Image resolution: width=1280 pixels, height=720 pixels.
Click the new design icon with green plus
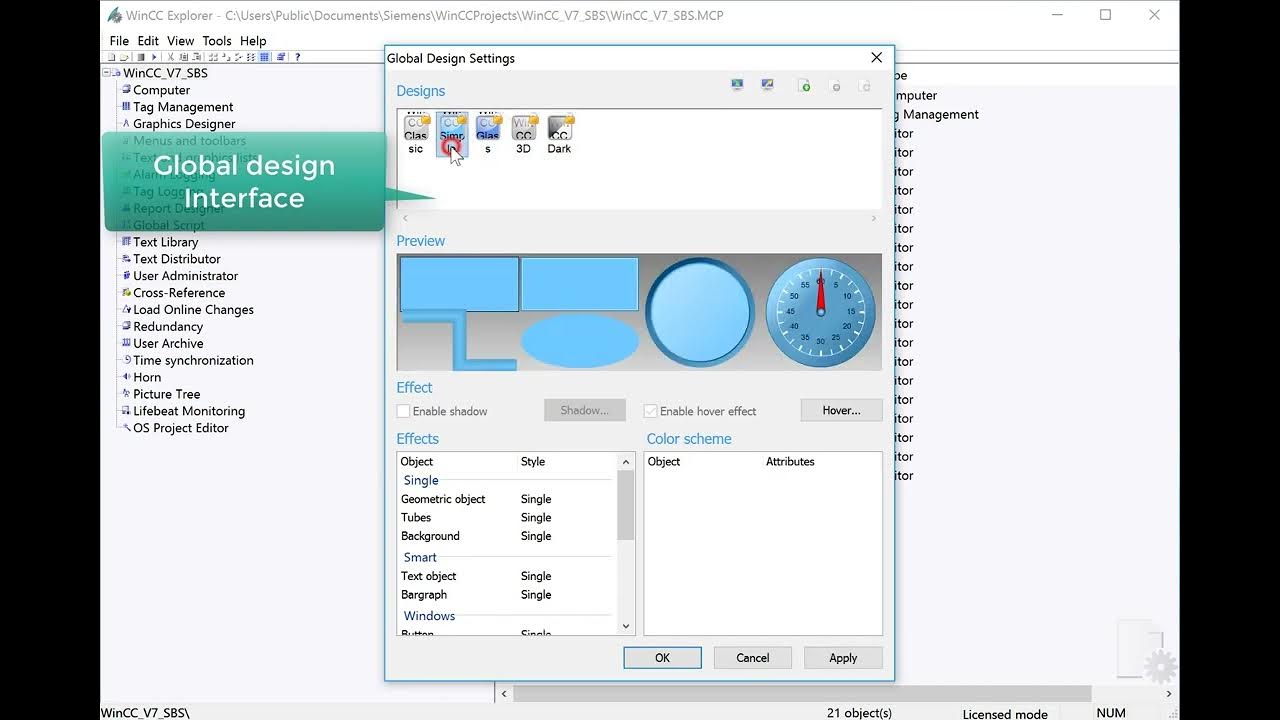[804, 86]
